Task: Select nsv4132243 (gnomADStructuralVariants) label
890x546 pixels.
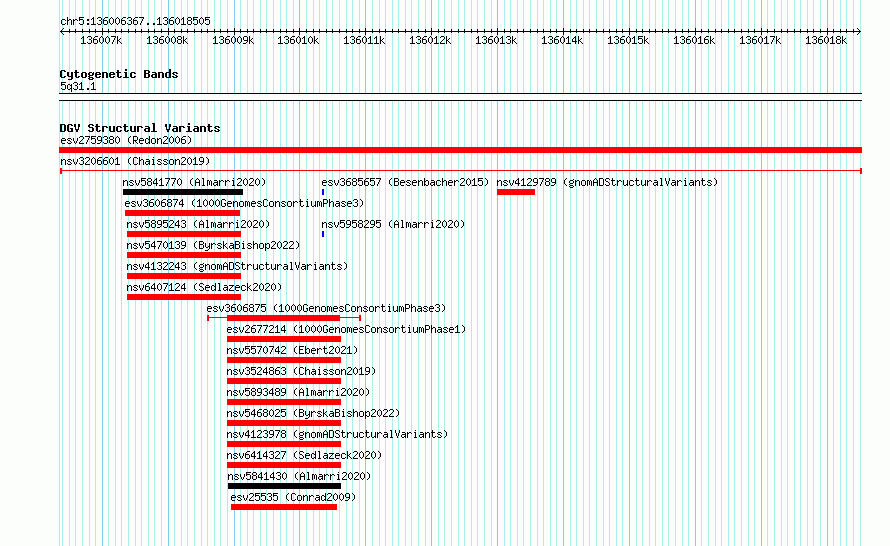Action: point(237,266)
